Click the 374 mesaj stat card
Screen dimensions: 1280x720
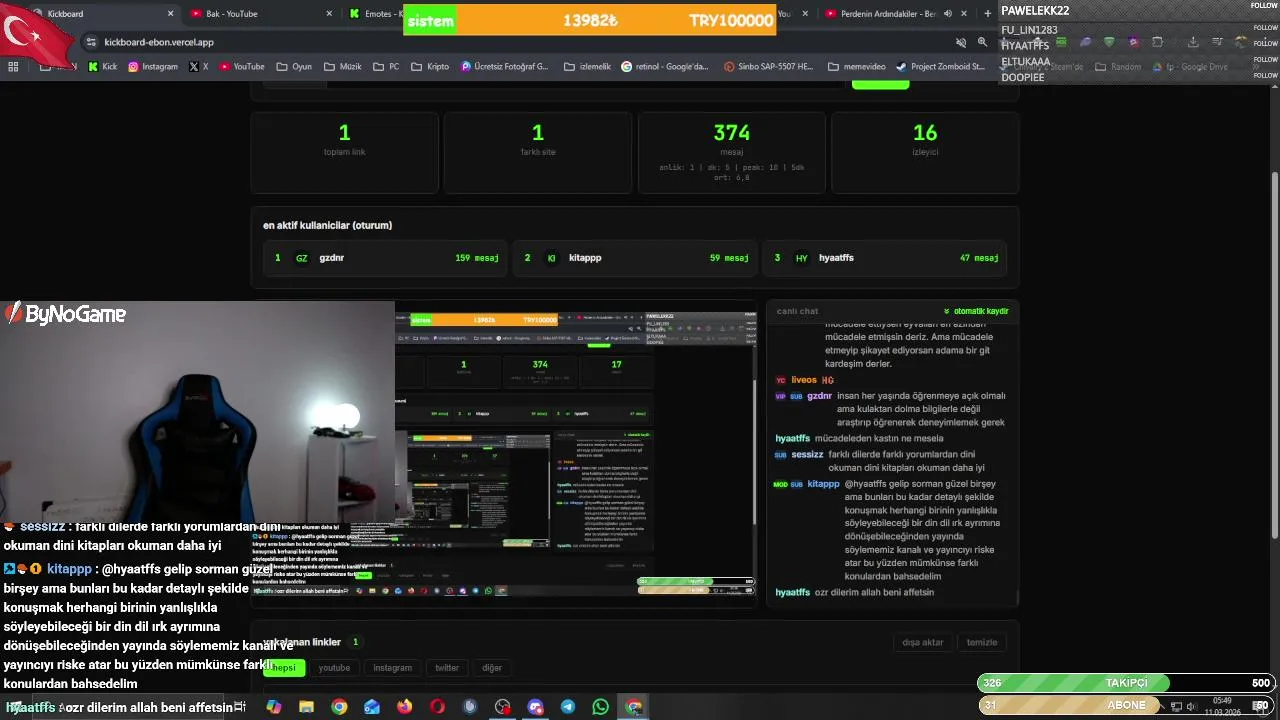[732, 152]
